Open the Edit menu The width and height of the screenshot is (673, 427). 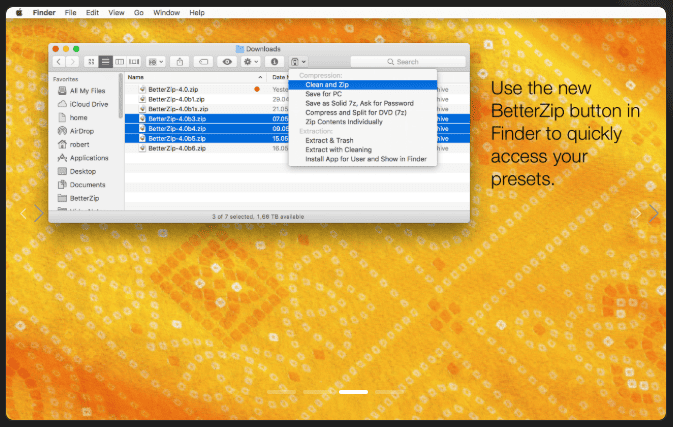(92, 12)
